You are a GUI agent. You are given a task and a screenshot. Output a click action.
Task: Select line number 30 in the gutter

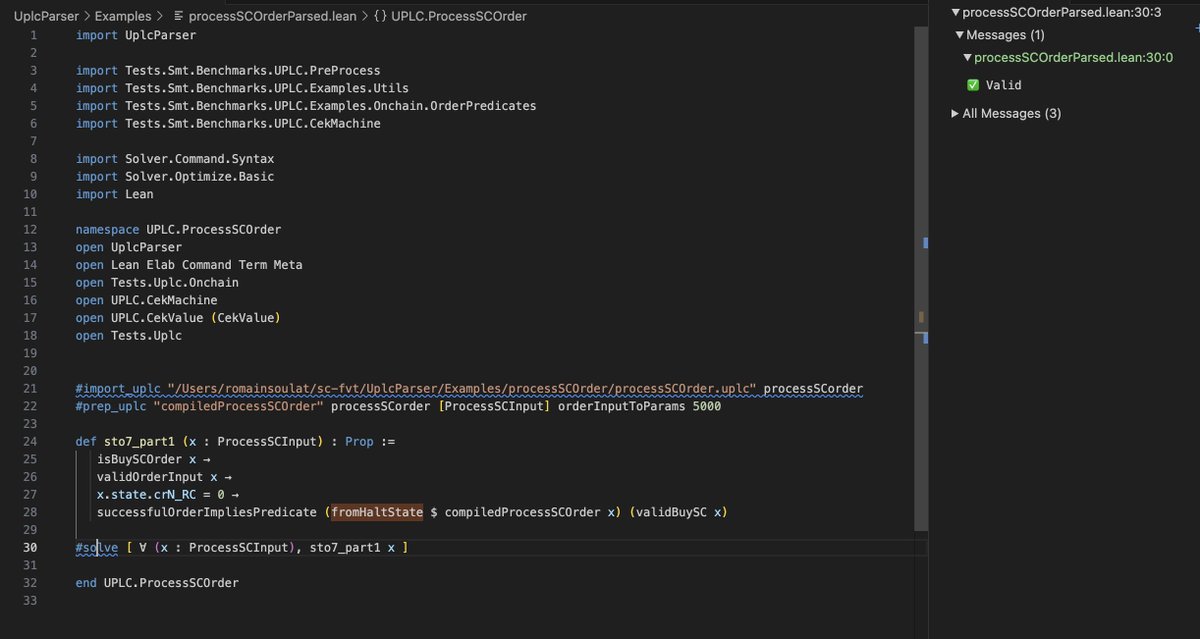pos(29,547)
